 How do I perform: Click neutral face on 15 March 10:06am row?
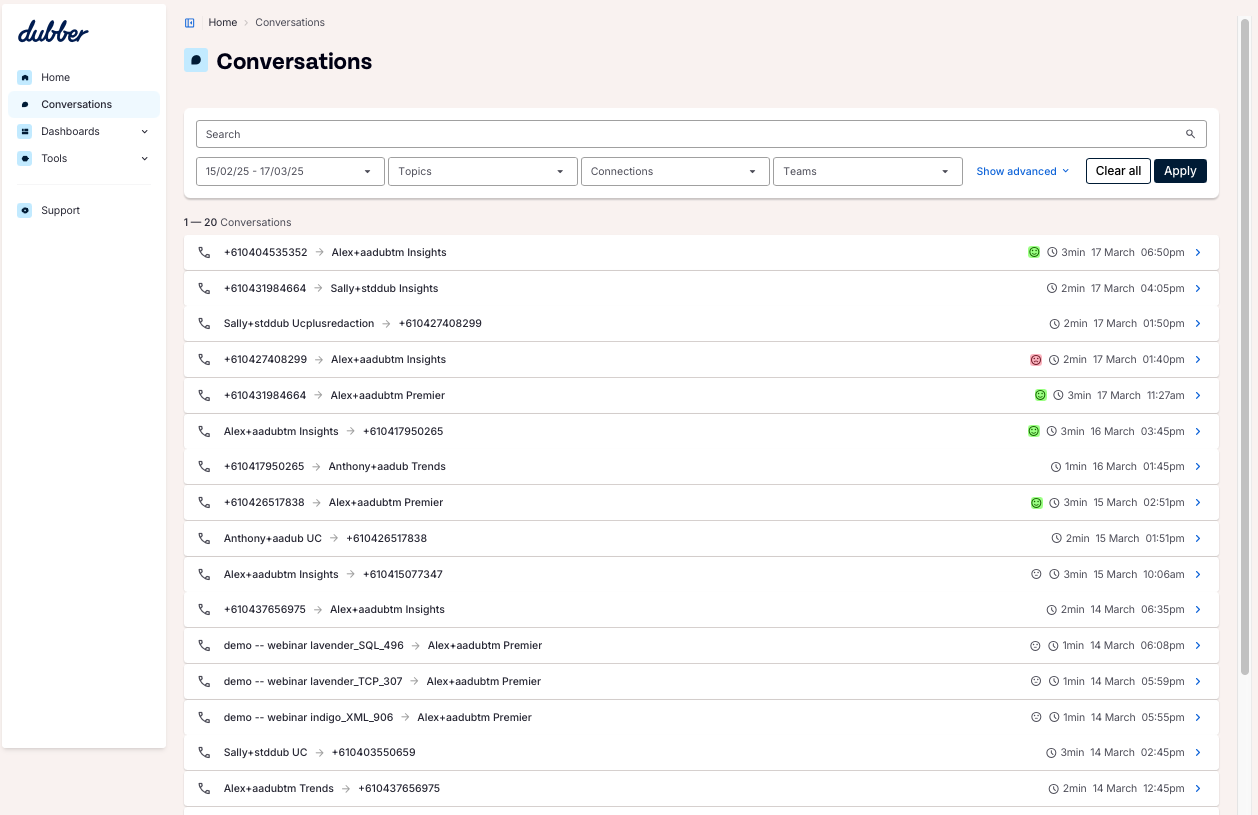pos(1036,574)
